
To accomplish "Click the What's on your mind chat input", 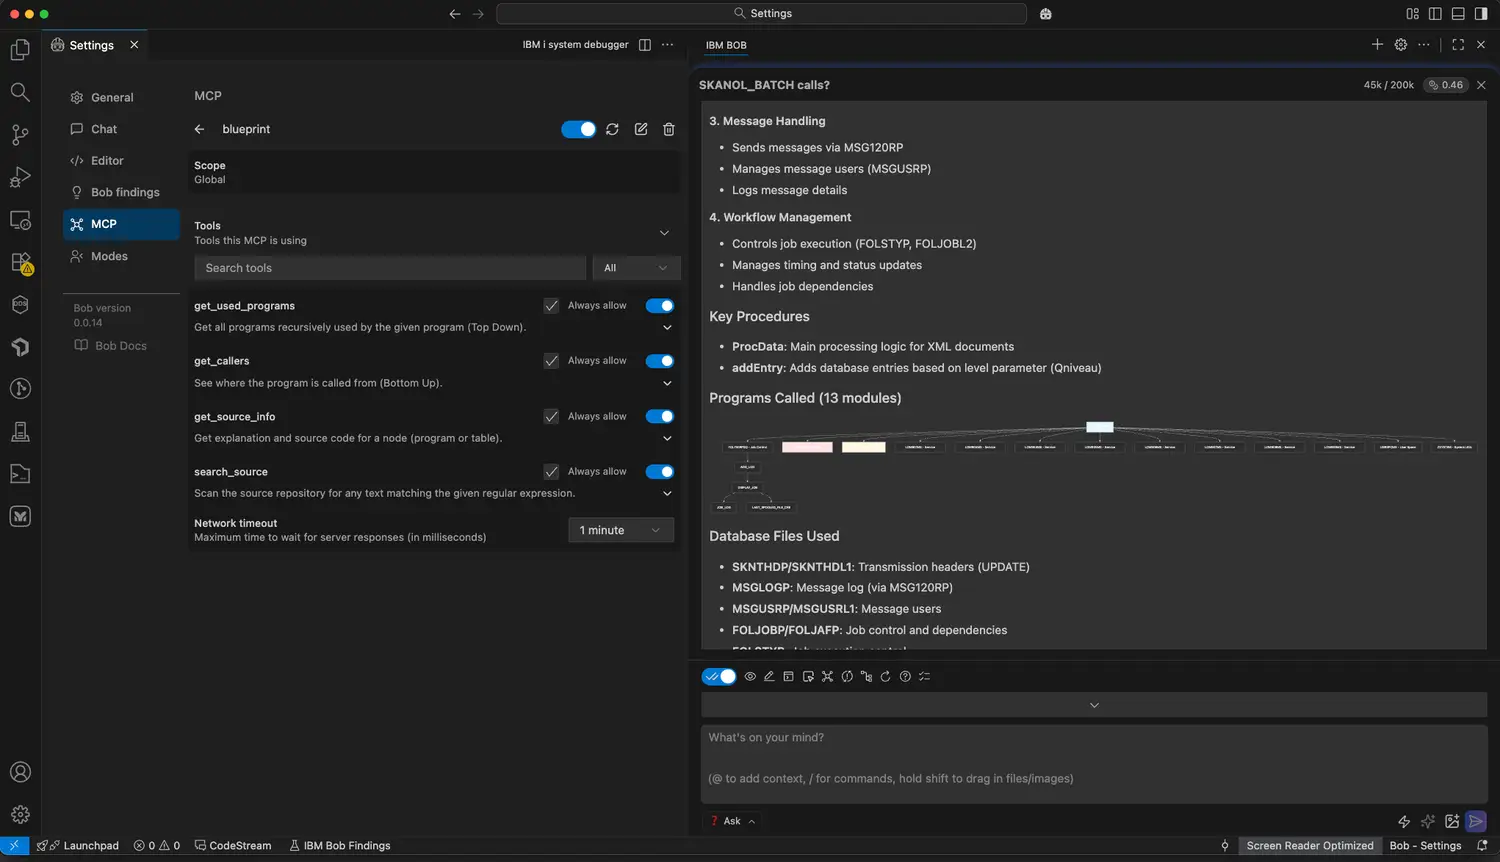I will point(1094,764).
